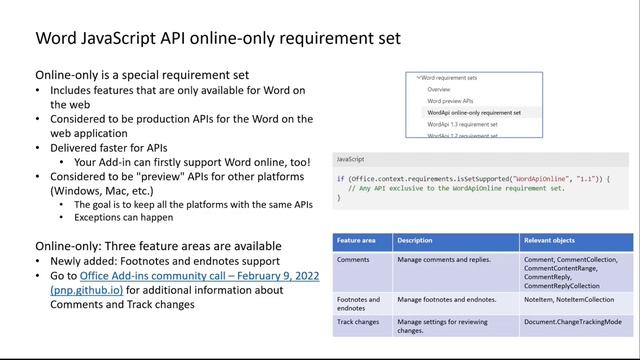The height and width of the screenshot is (360, 640).
Task: Open the Office Add-ins community call link
Action: click(199, 276)
